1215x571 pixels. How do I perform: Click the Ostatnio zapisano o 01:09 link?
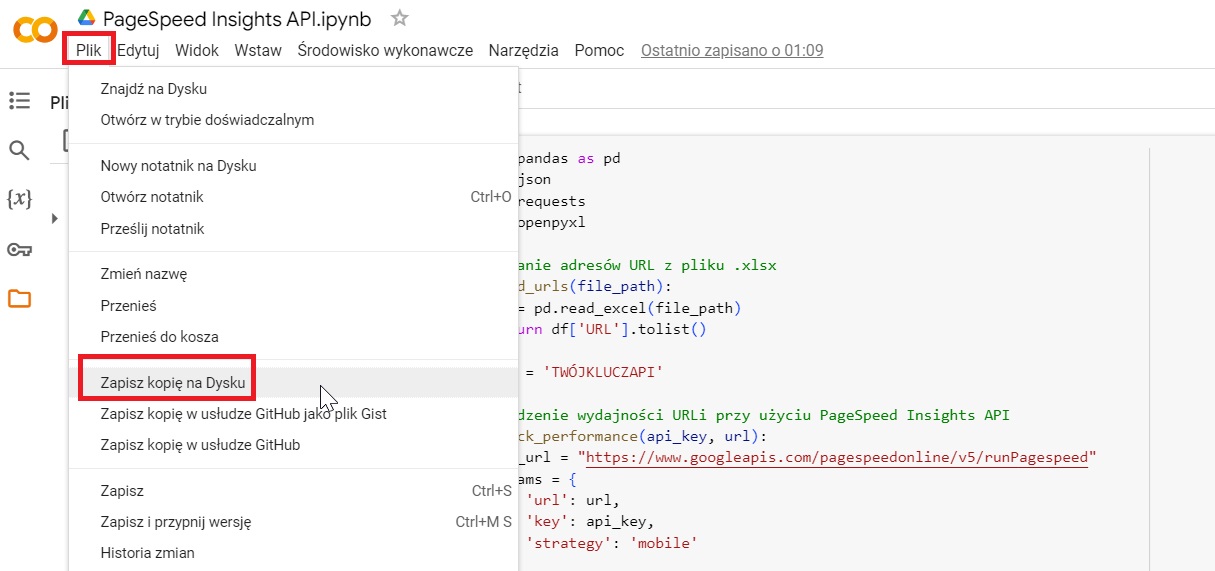click(732, 50)
